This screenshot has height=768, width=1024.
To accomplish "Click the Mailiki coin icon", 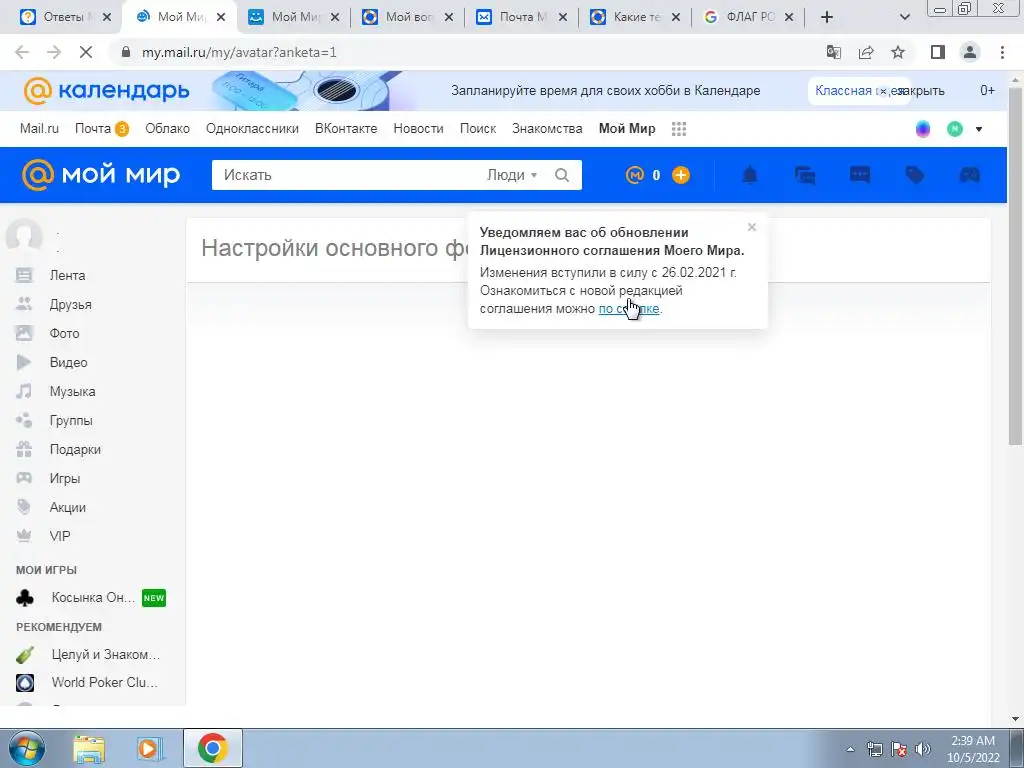I will 635,175.
